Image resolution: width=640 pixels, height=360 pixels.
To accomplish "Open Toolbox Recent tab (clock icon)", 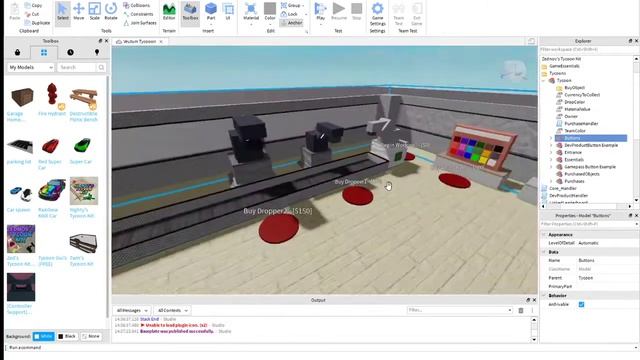I will click(70, 52).
